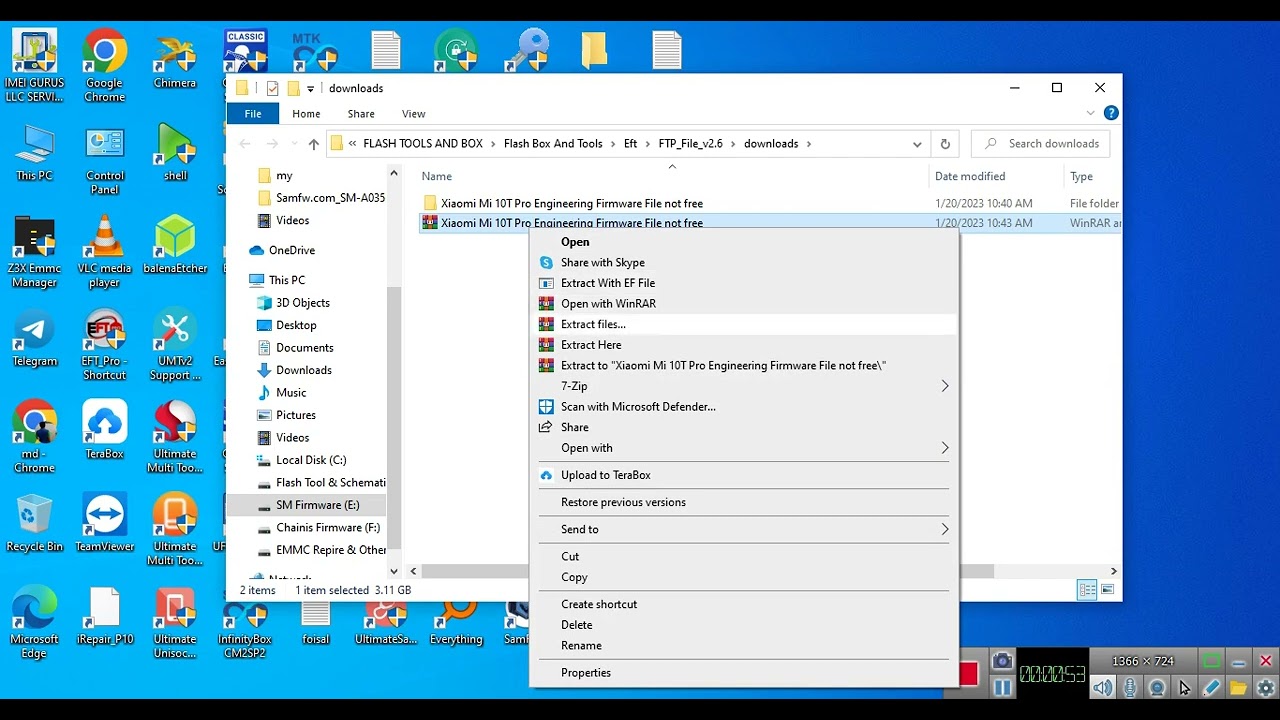Toggle recorder webcam overlay
Screen dimensions: 1280x720
tap(1157, 688)
